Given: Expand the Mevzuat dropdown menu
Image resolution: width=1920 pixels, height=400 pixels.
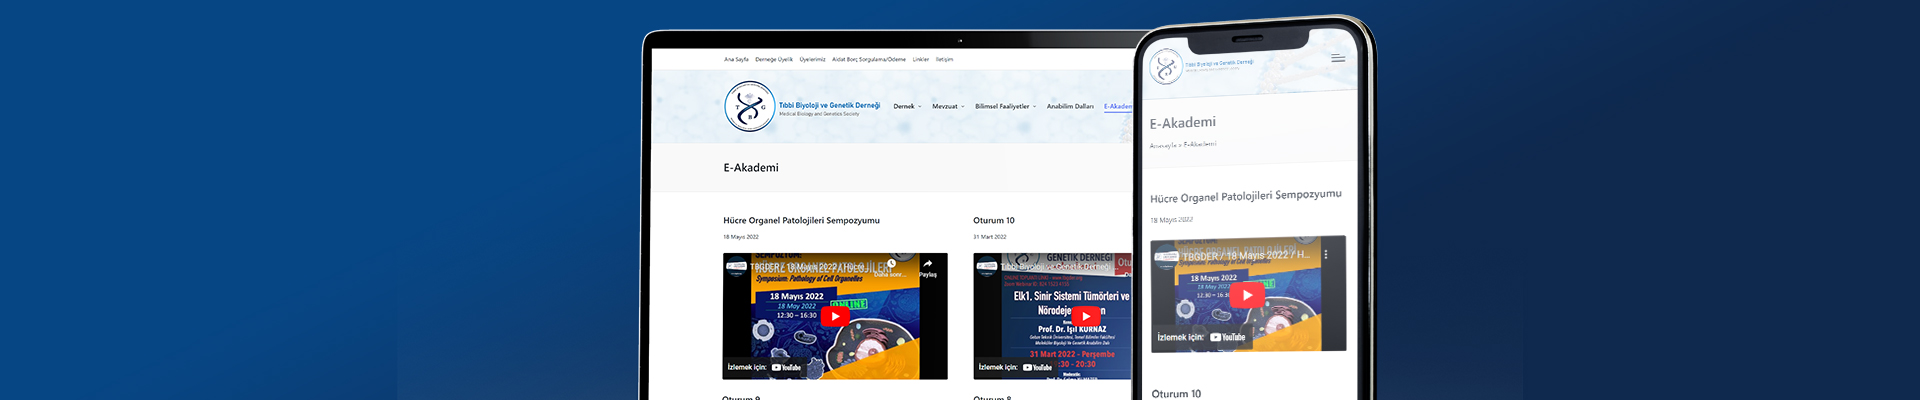Looking at the screenshot, I should pos(948,106).
